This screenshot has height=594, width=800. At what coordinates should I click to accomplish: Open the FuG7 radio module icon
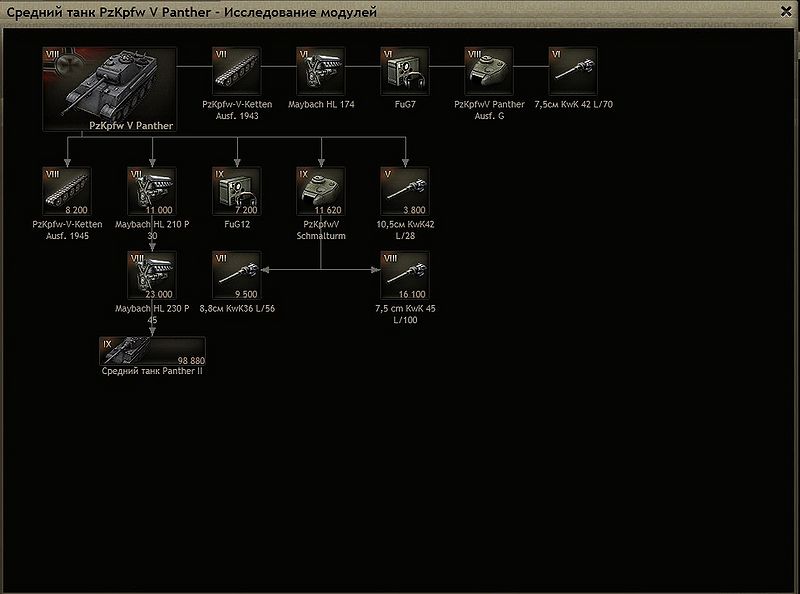405,71
